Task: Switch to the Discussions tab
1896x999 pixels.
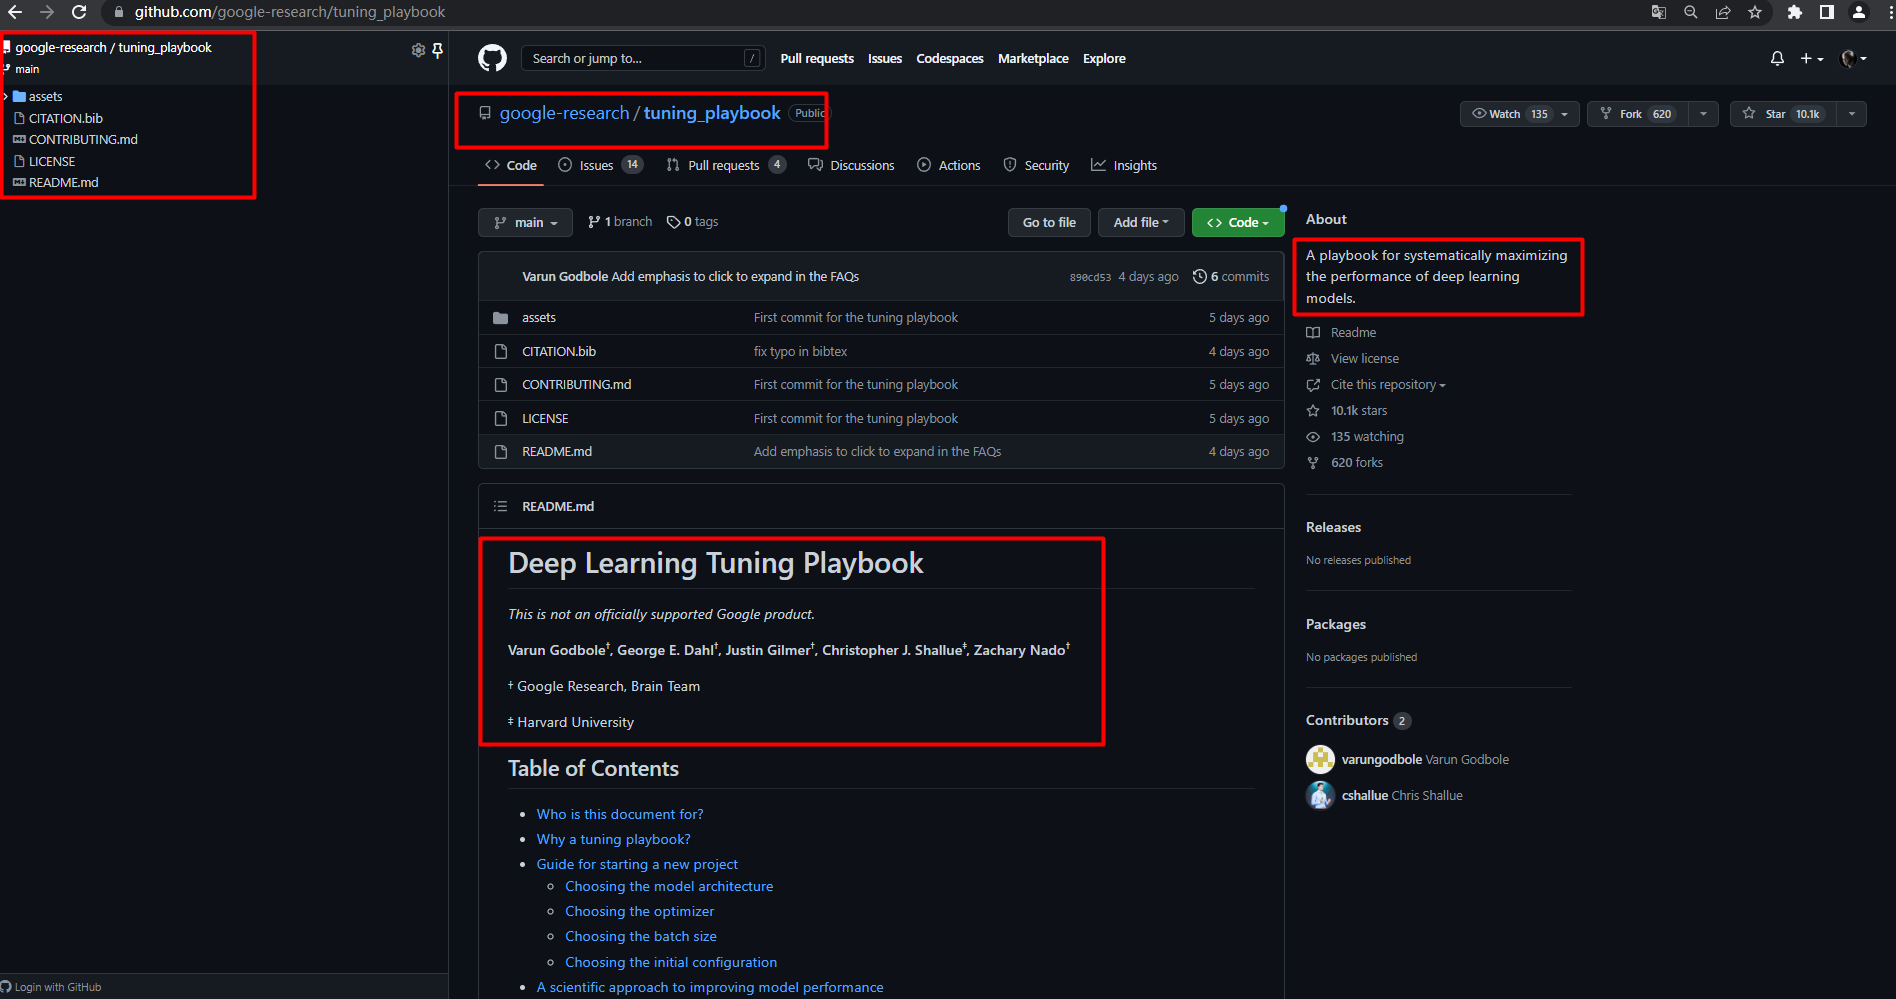Action: (x=851, y=165)
